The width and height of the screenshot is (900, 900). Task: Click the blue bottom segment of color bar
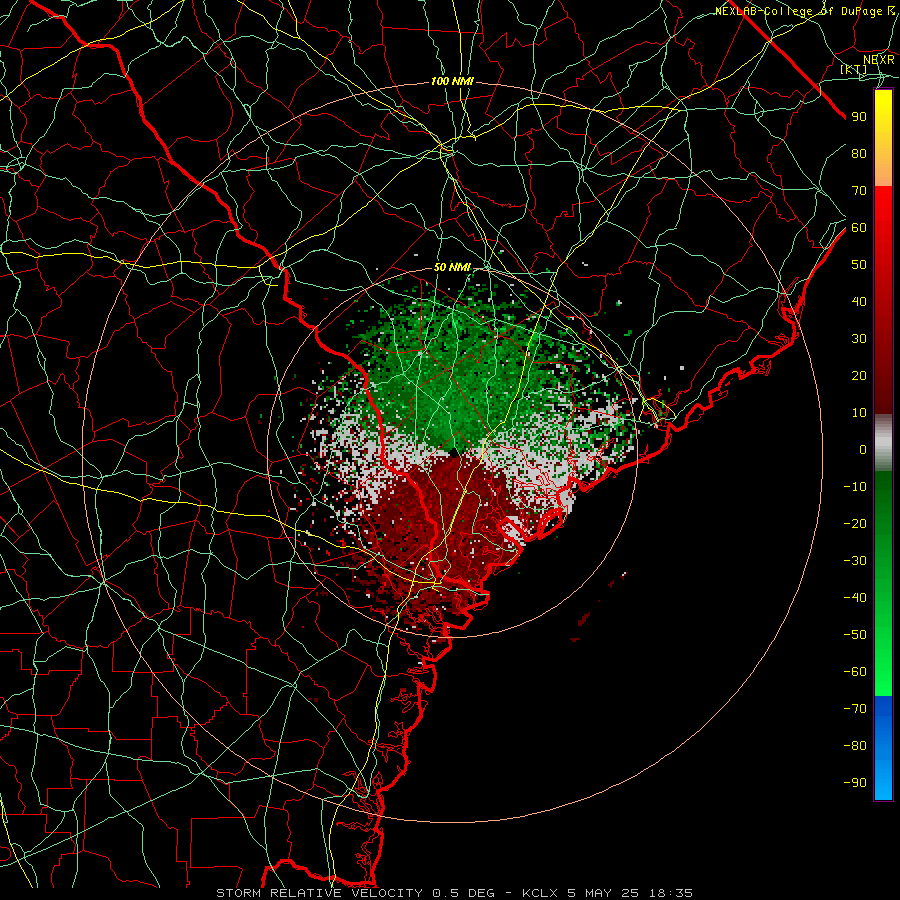coord(883,748)
